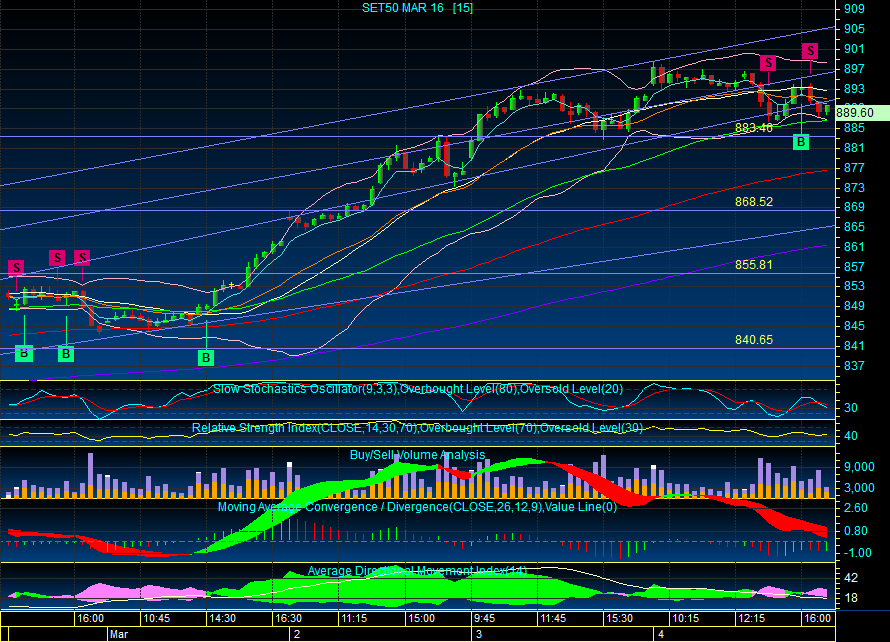Select the Moving Average Convergence / Divergence title
This screenshot has width=890, height=642.
pos(417,507)
